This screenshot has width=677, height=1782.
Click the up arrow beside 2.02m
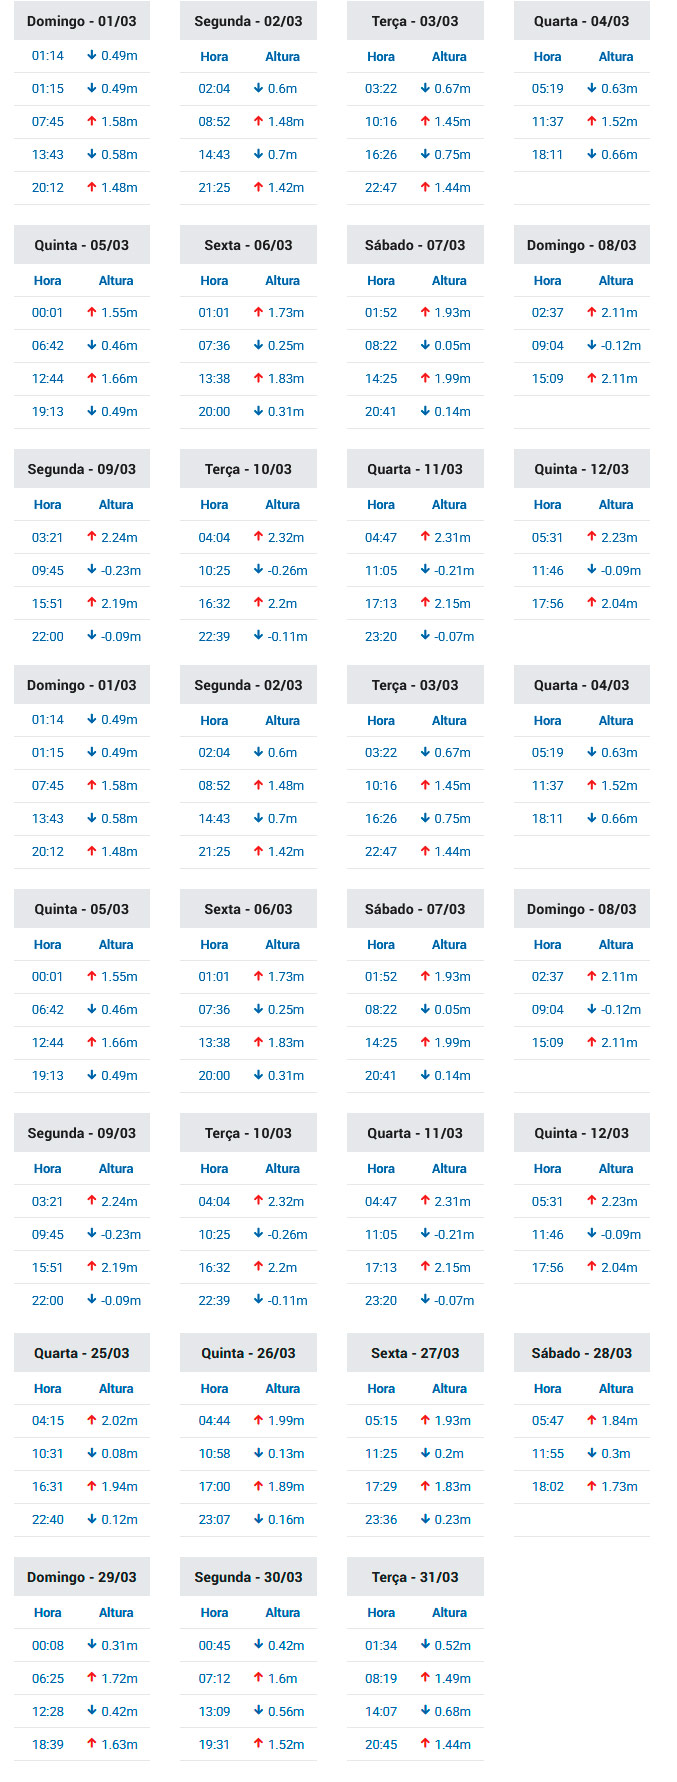[92, 1420]
